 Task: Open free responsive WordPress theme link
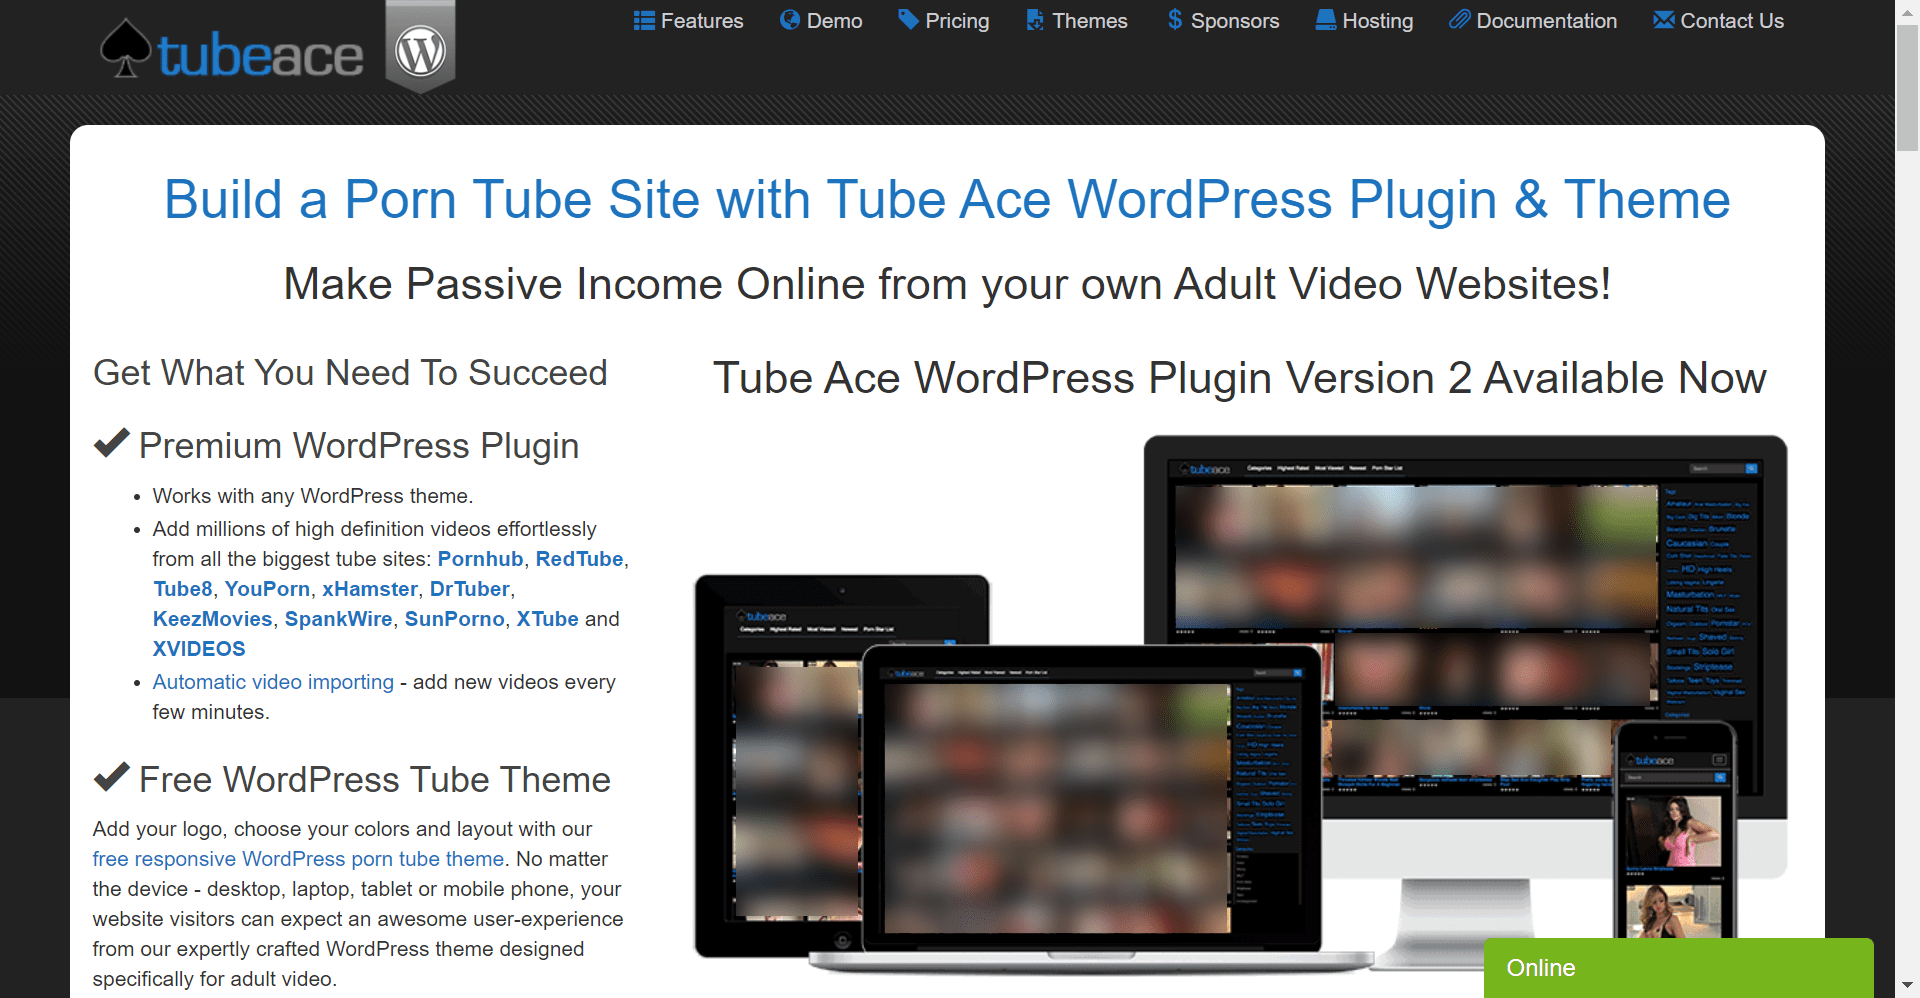coord(298,859)
